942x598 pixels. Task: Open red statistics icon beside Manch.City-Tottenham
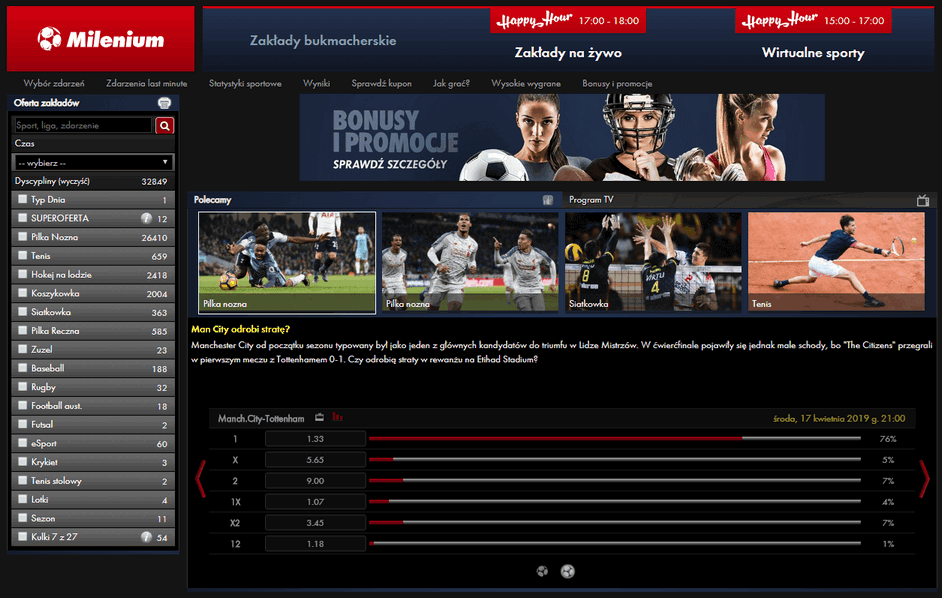point(338,417)
